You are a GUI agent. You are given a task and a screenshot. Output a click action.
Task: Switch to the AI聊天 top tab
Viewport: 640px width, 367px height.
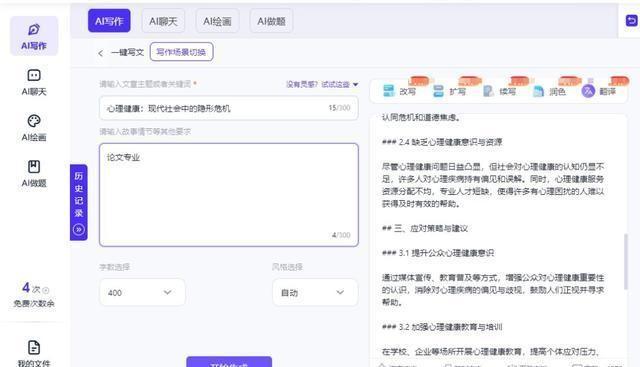click(163, 21)
